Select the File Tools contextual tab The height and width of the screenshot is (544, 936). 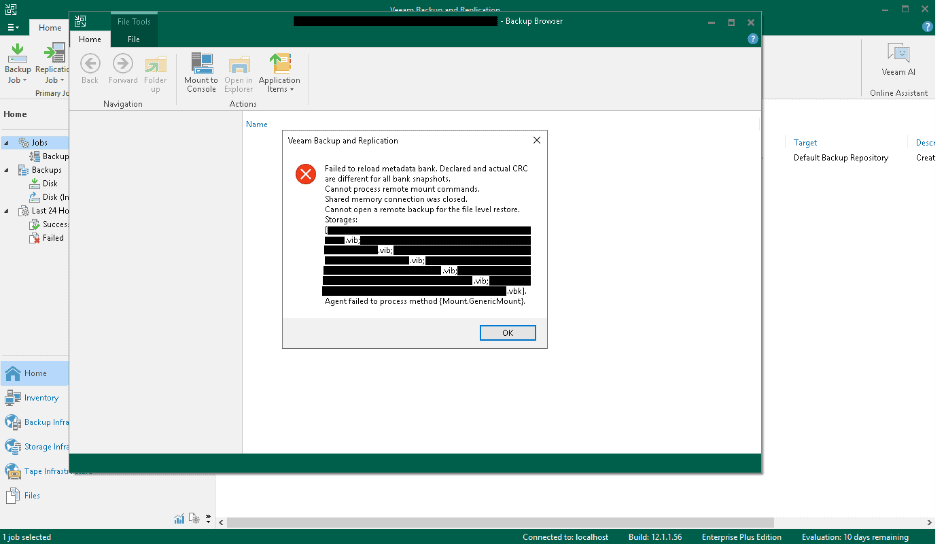click(134, 21)
